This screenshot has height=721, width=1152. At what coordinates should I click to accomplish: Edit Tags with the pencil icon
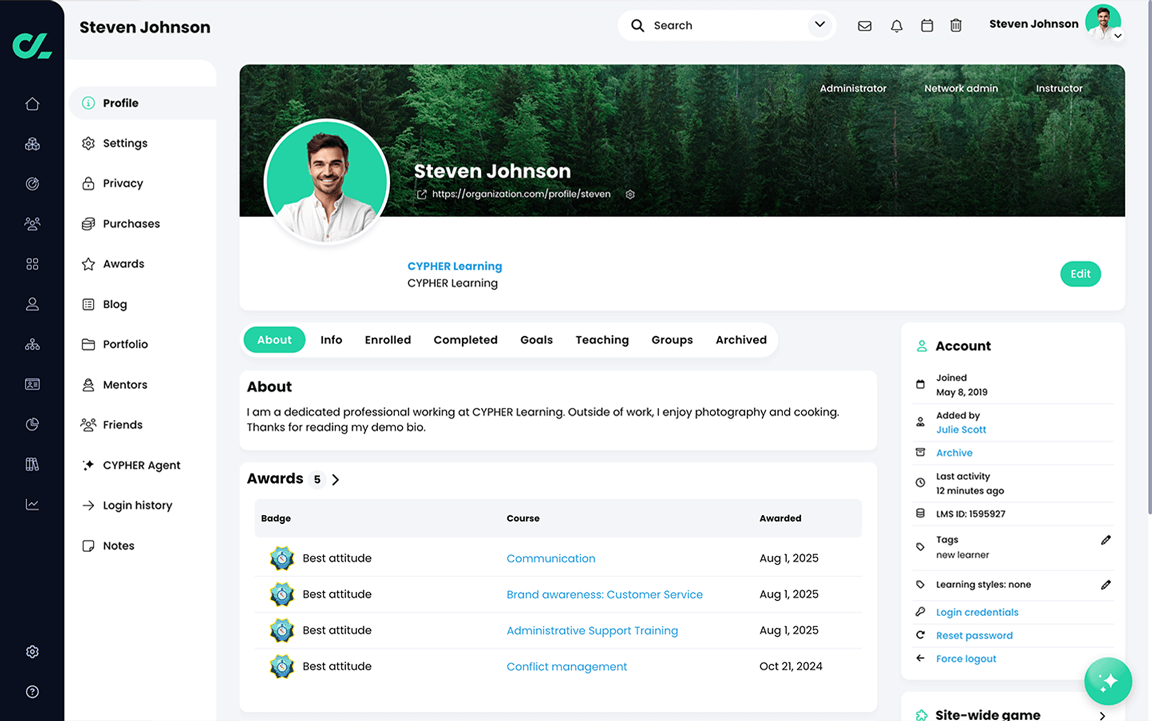point(1106,540)
